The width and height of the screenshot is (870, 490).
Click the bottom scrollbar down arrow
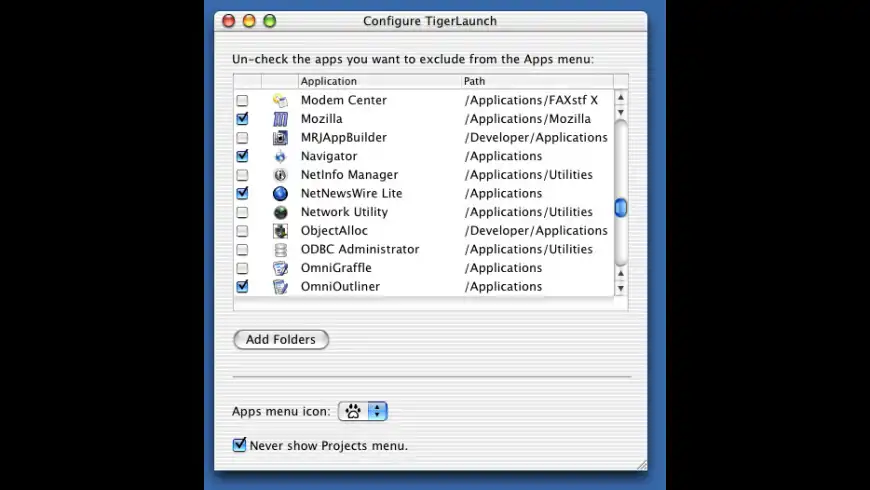621,289
